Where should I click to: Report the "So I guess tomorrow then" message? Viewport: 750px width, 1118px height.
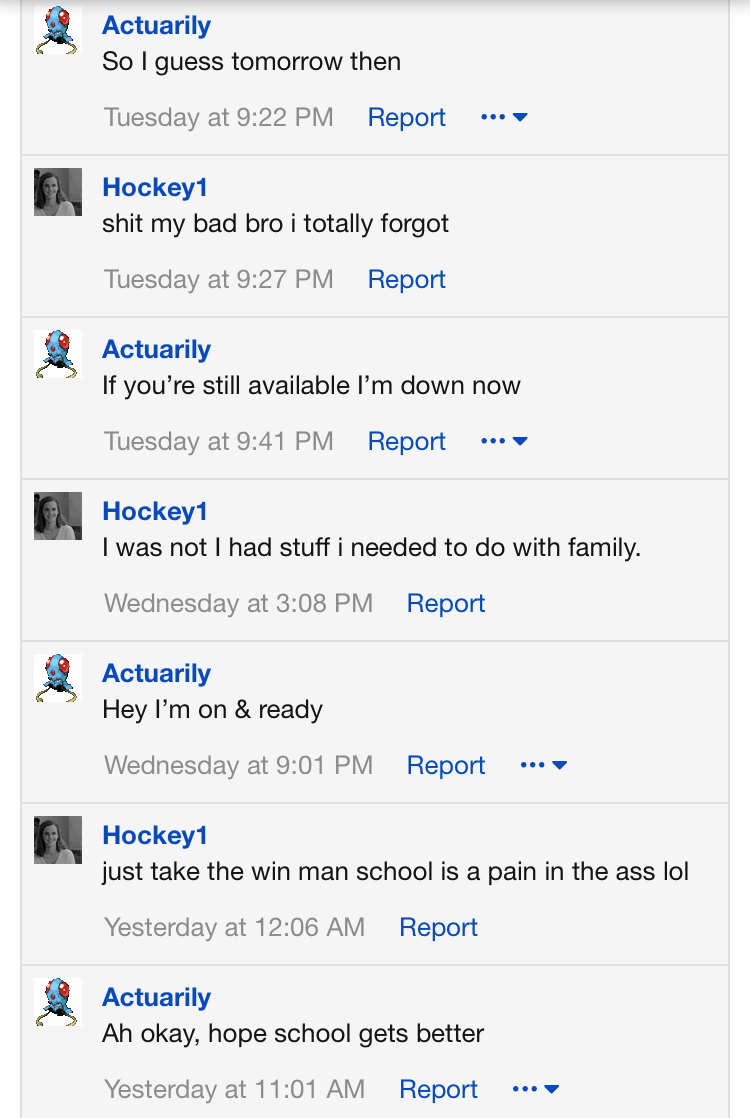coord(406,117)
